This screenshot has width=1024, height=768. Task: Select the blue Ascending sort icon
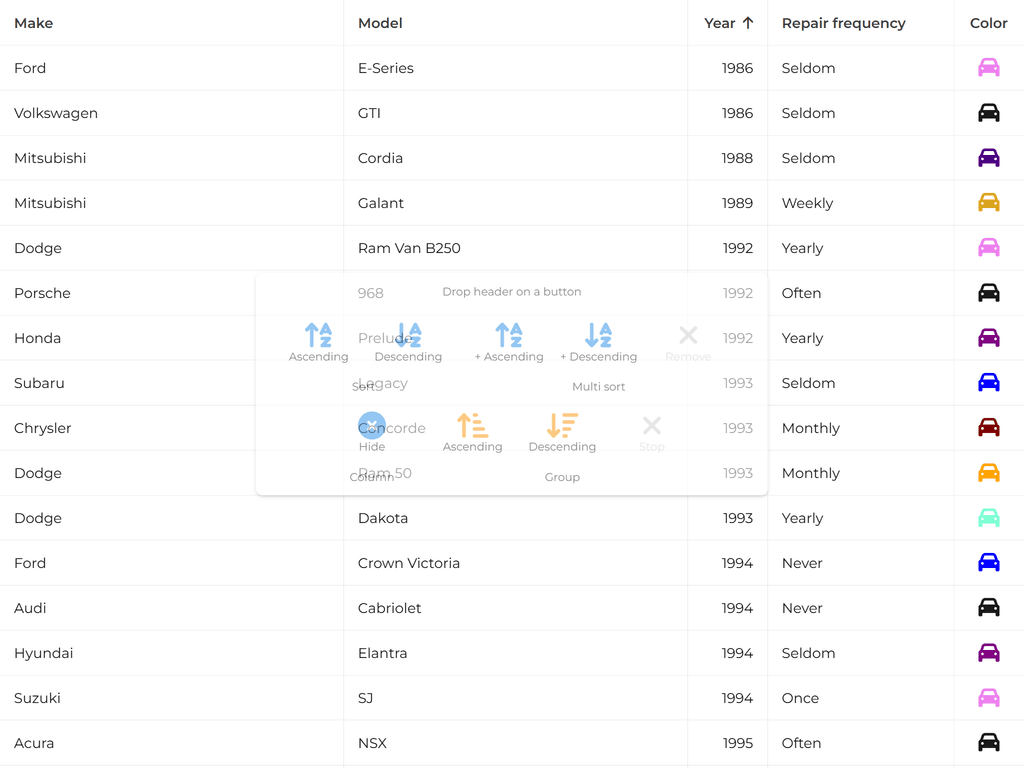[x=319, y=335]
